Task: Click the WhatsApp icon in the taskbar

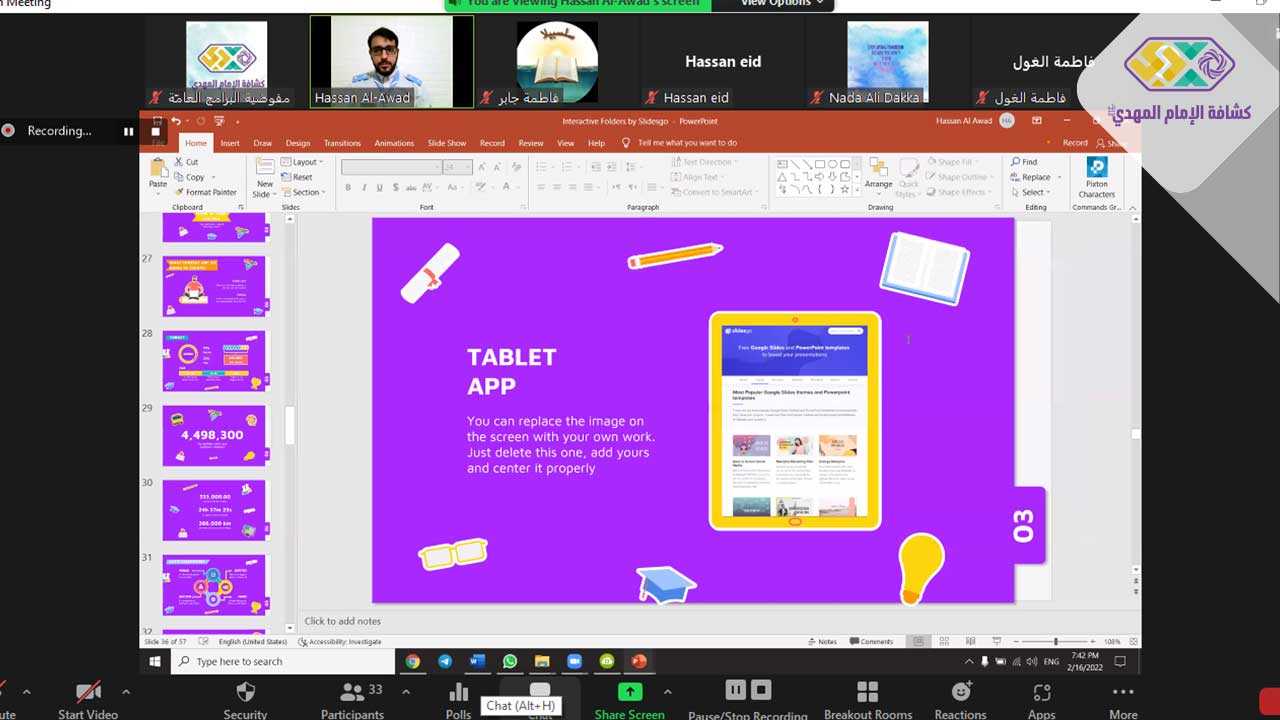Action: coord(510,661)
